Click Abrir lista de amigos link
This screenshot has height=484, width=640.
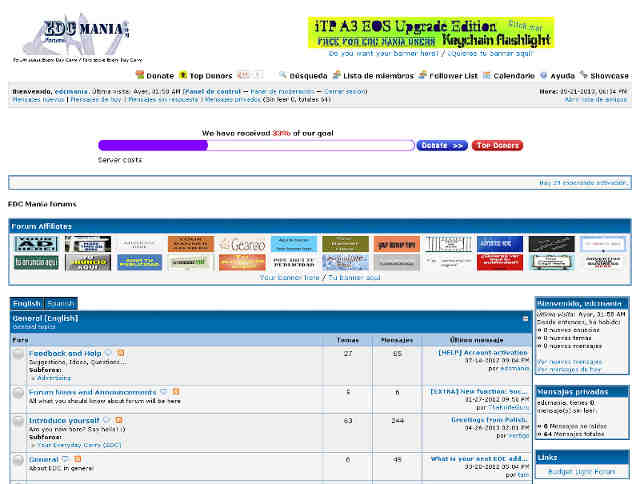[x=596, y=99]
